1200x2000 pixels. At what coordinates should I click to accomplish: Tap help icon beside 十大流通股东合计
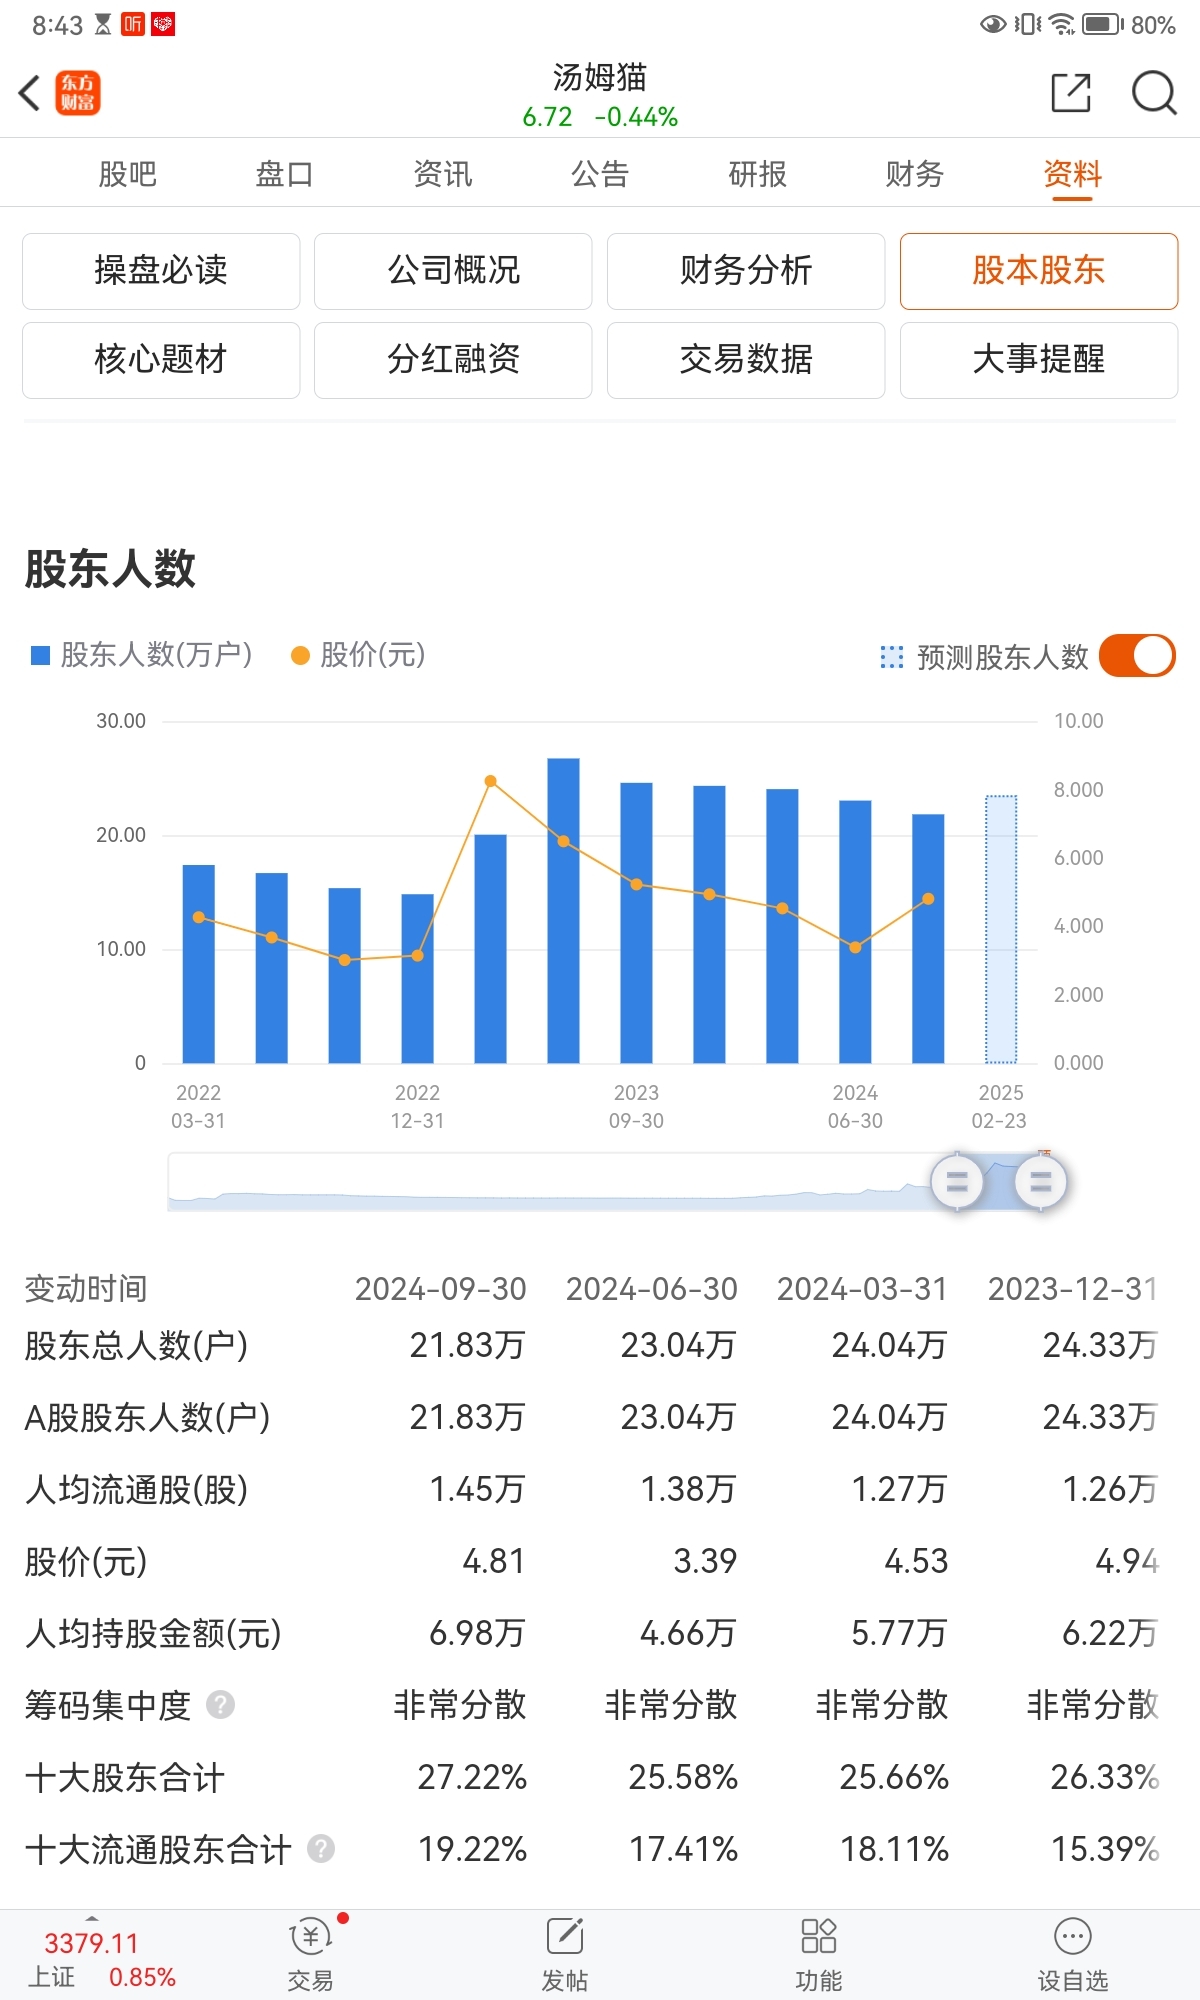coord(321,1848)
